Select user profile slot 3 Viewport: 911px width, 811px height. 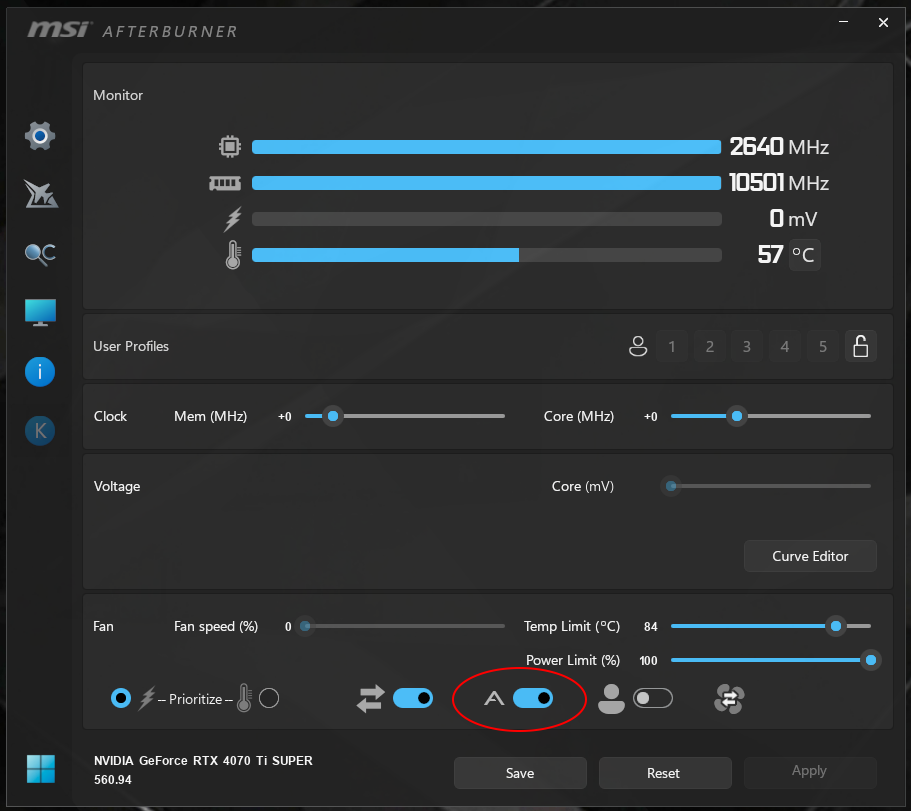coord(747,347)
